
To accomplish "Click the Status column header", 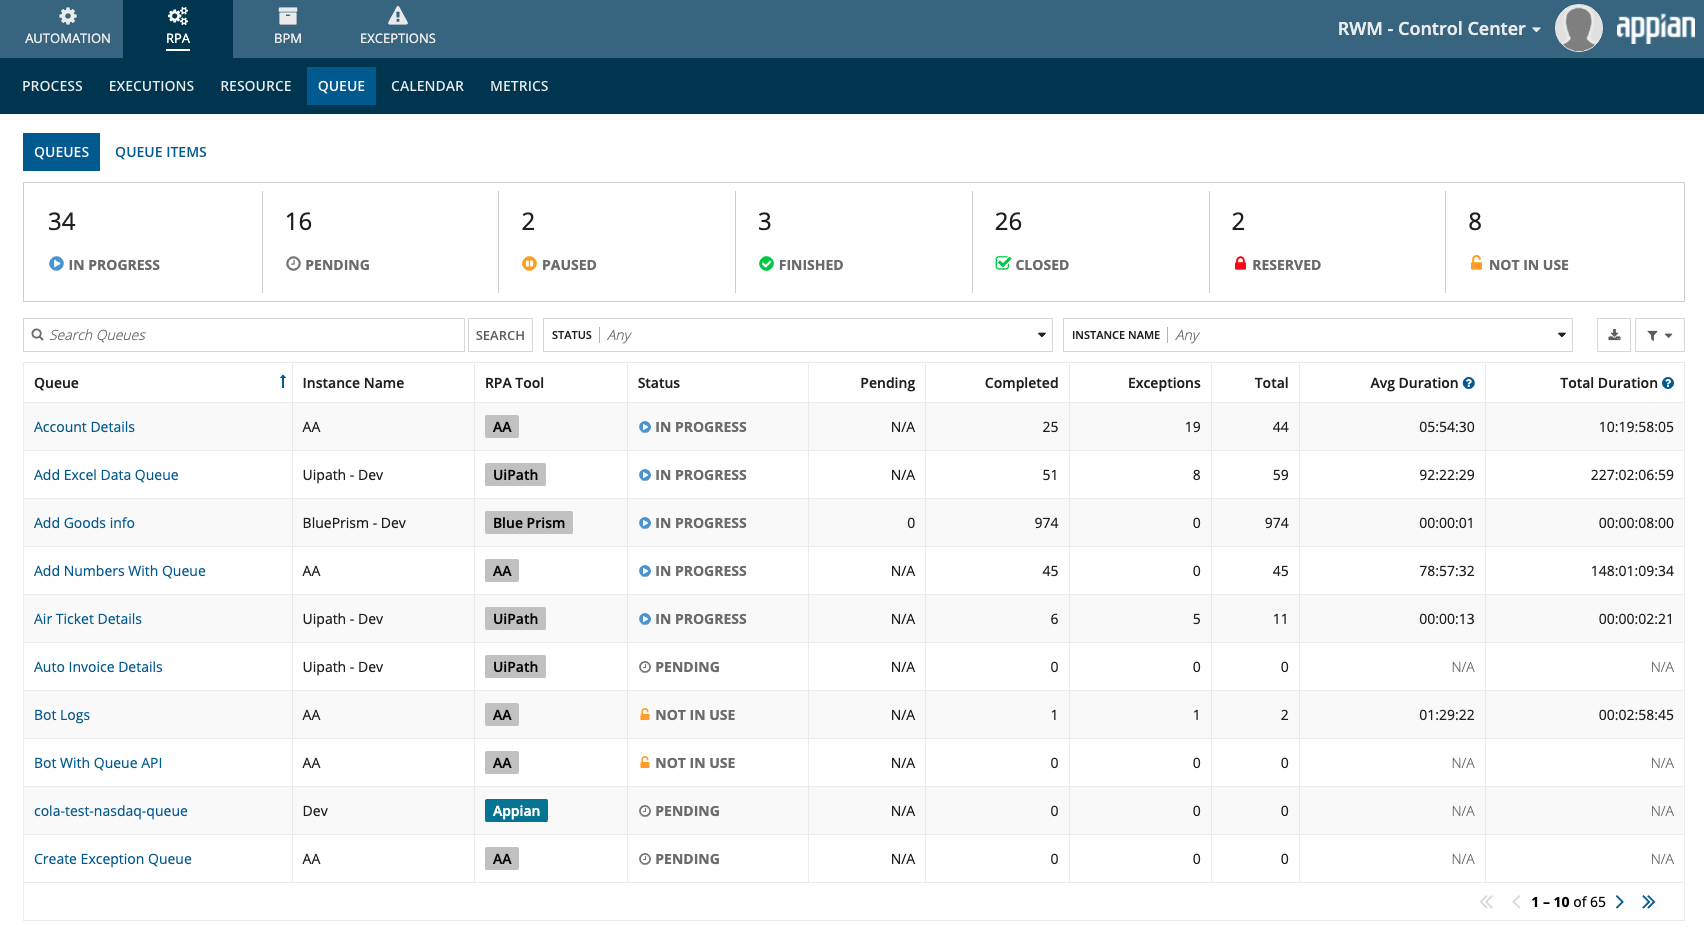I will click(x=659, y=383).
